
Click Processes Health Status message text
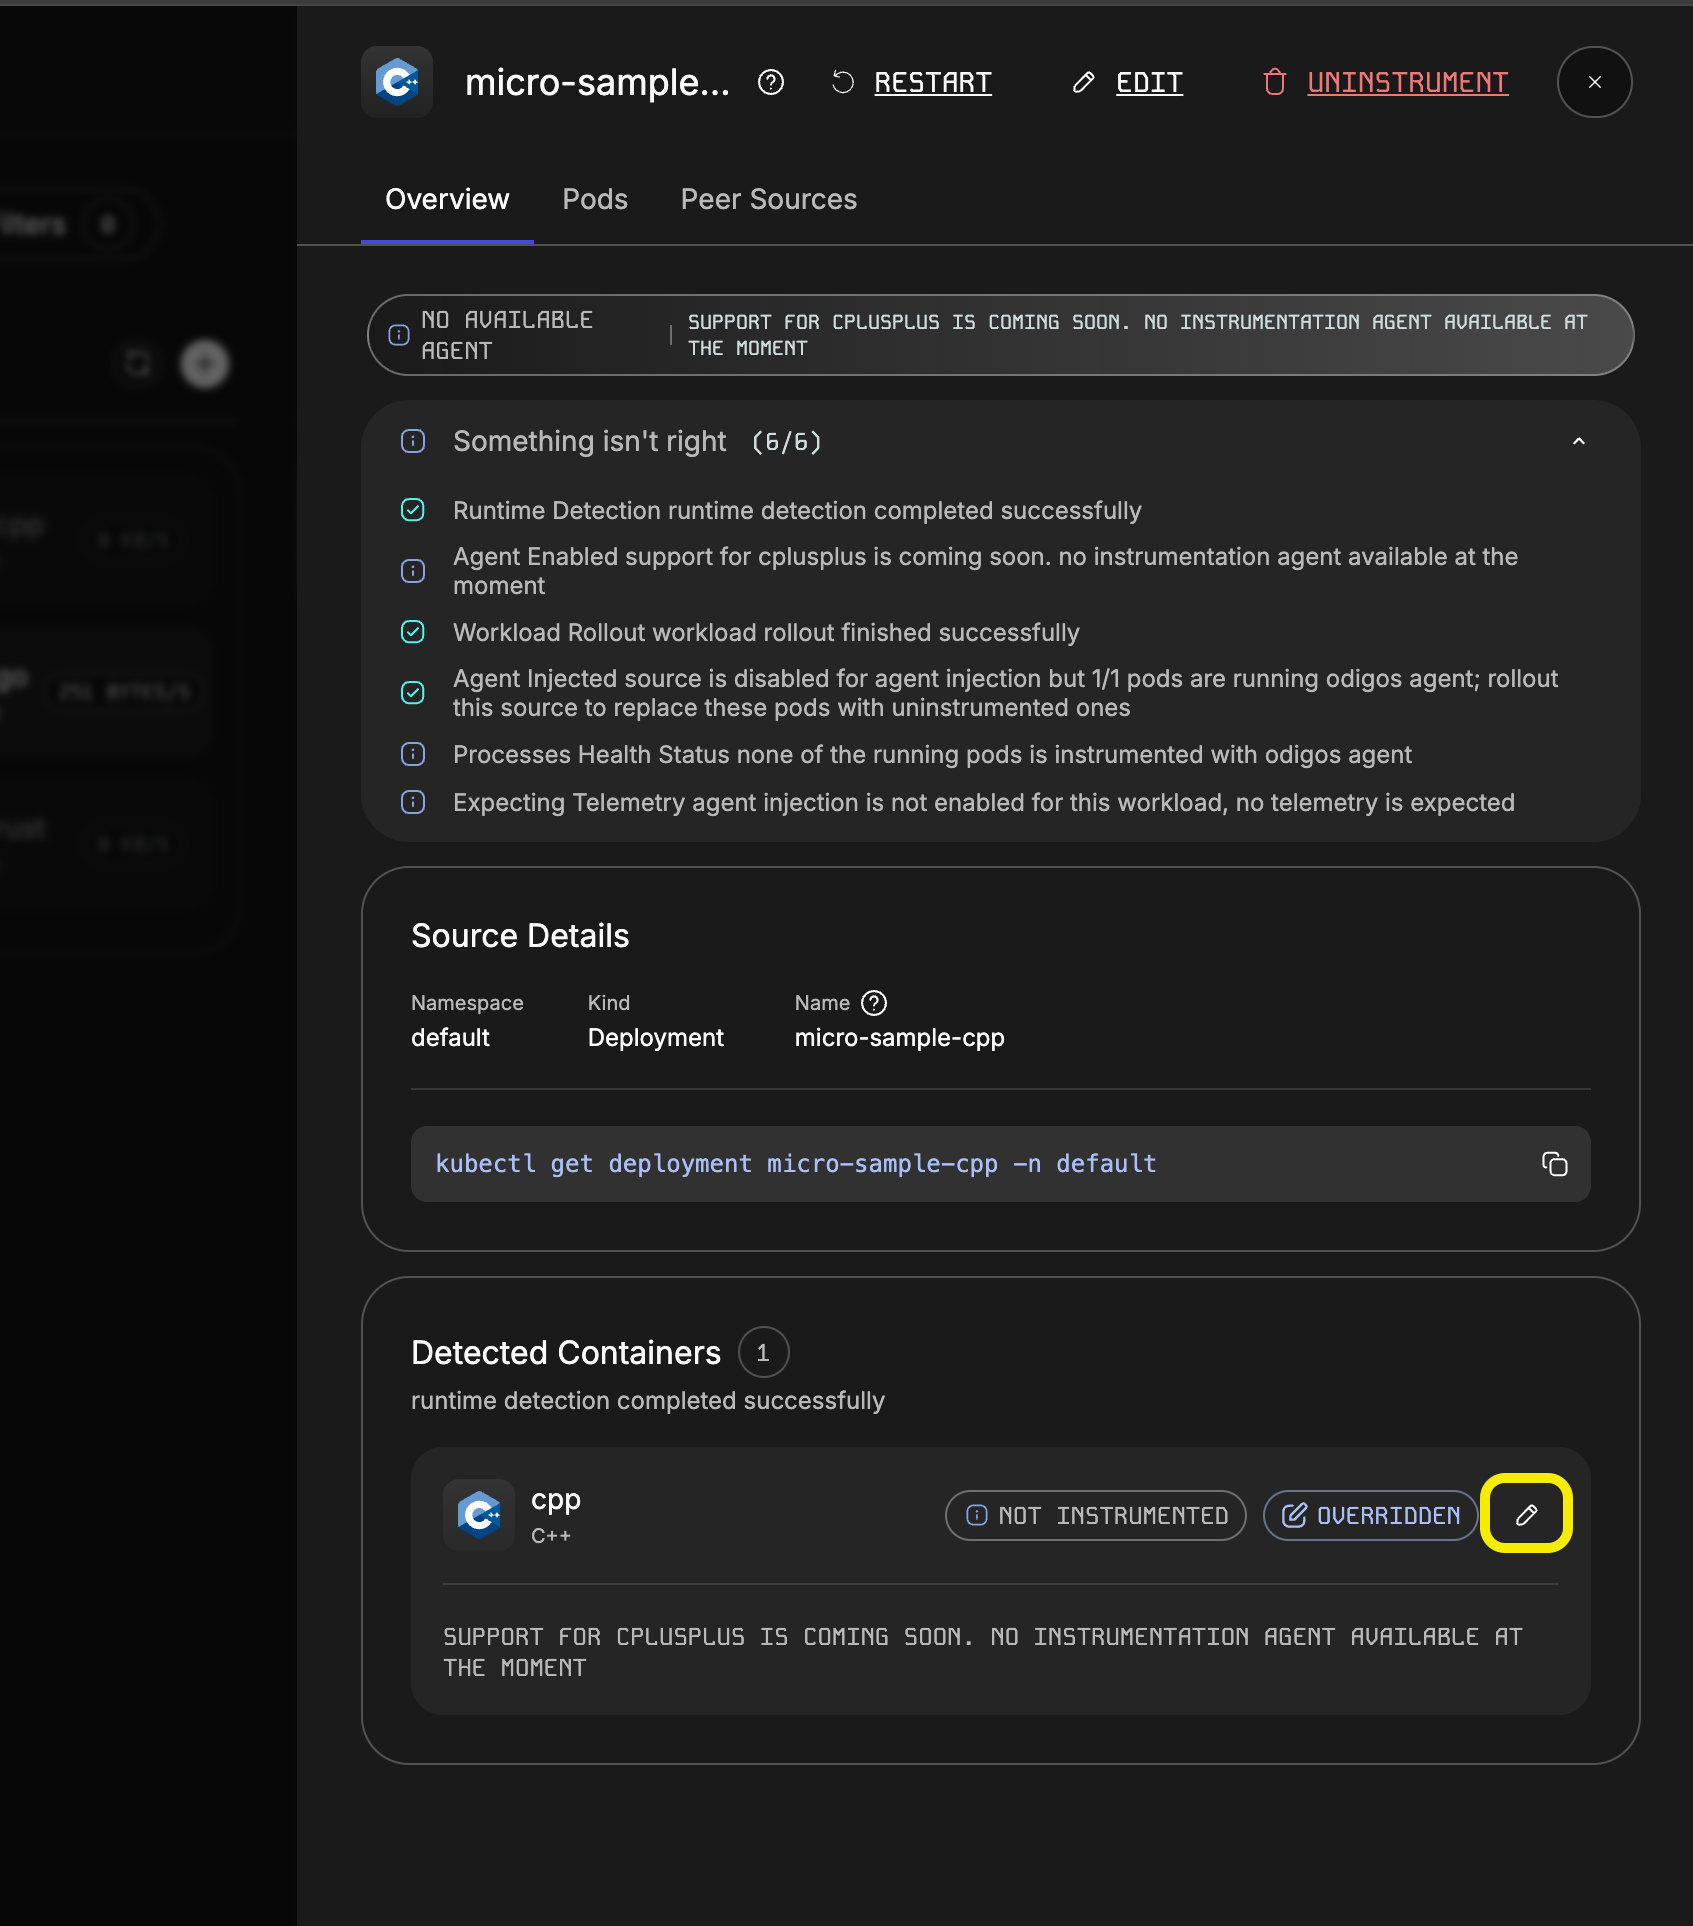coord(932,755)
